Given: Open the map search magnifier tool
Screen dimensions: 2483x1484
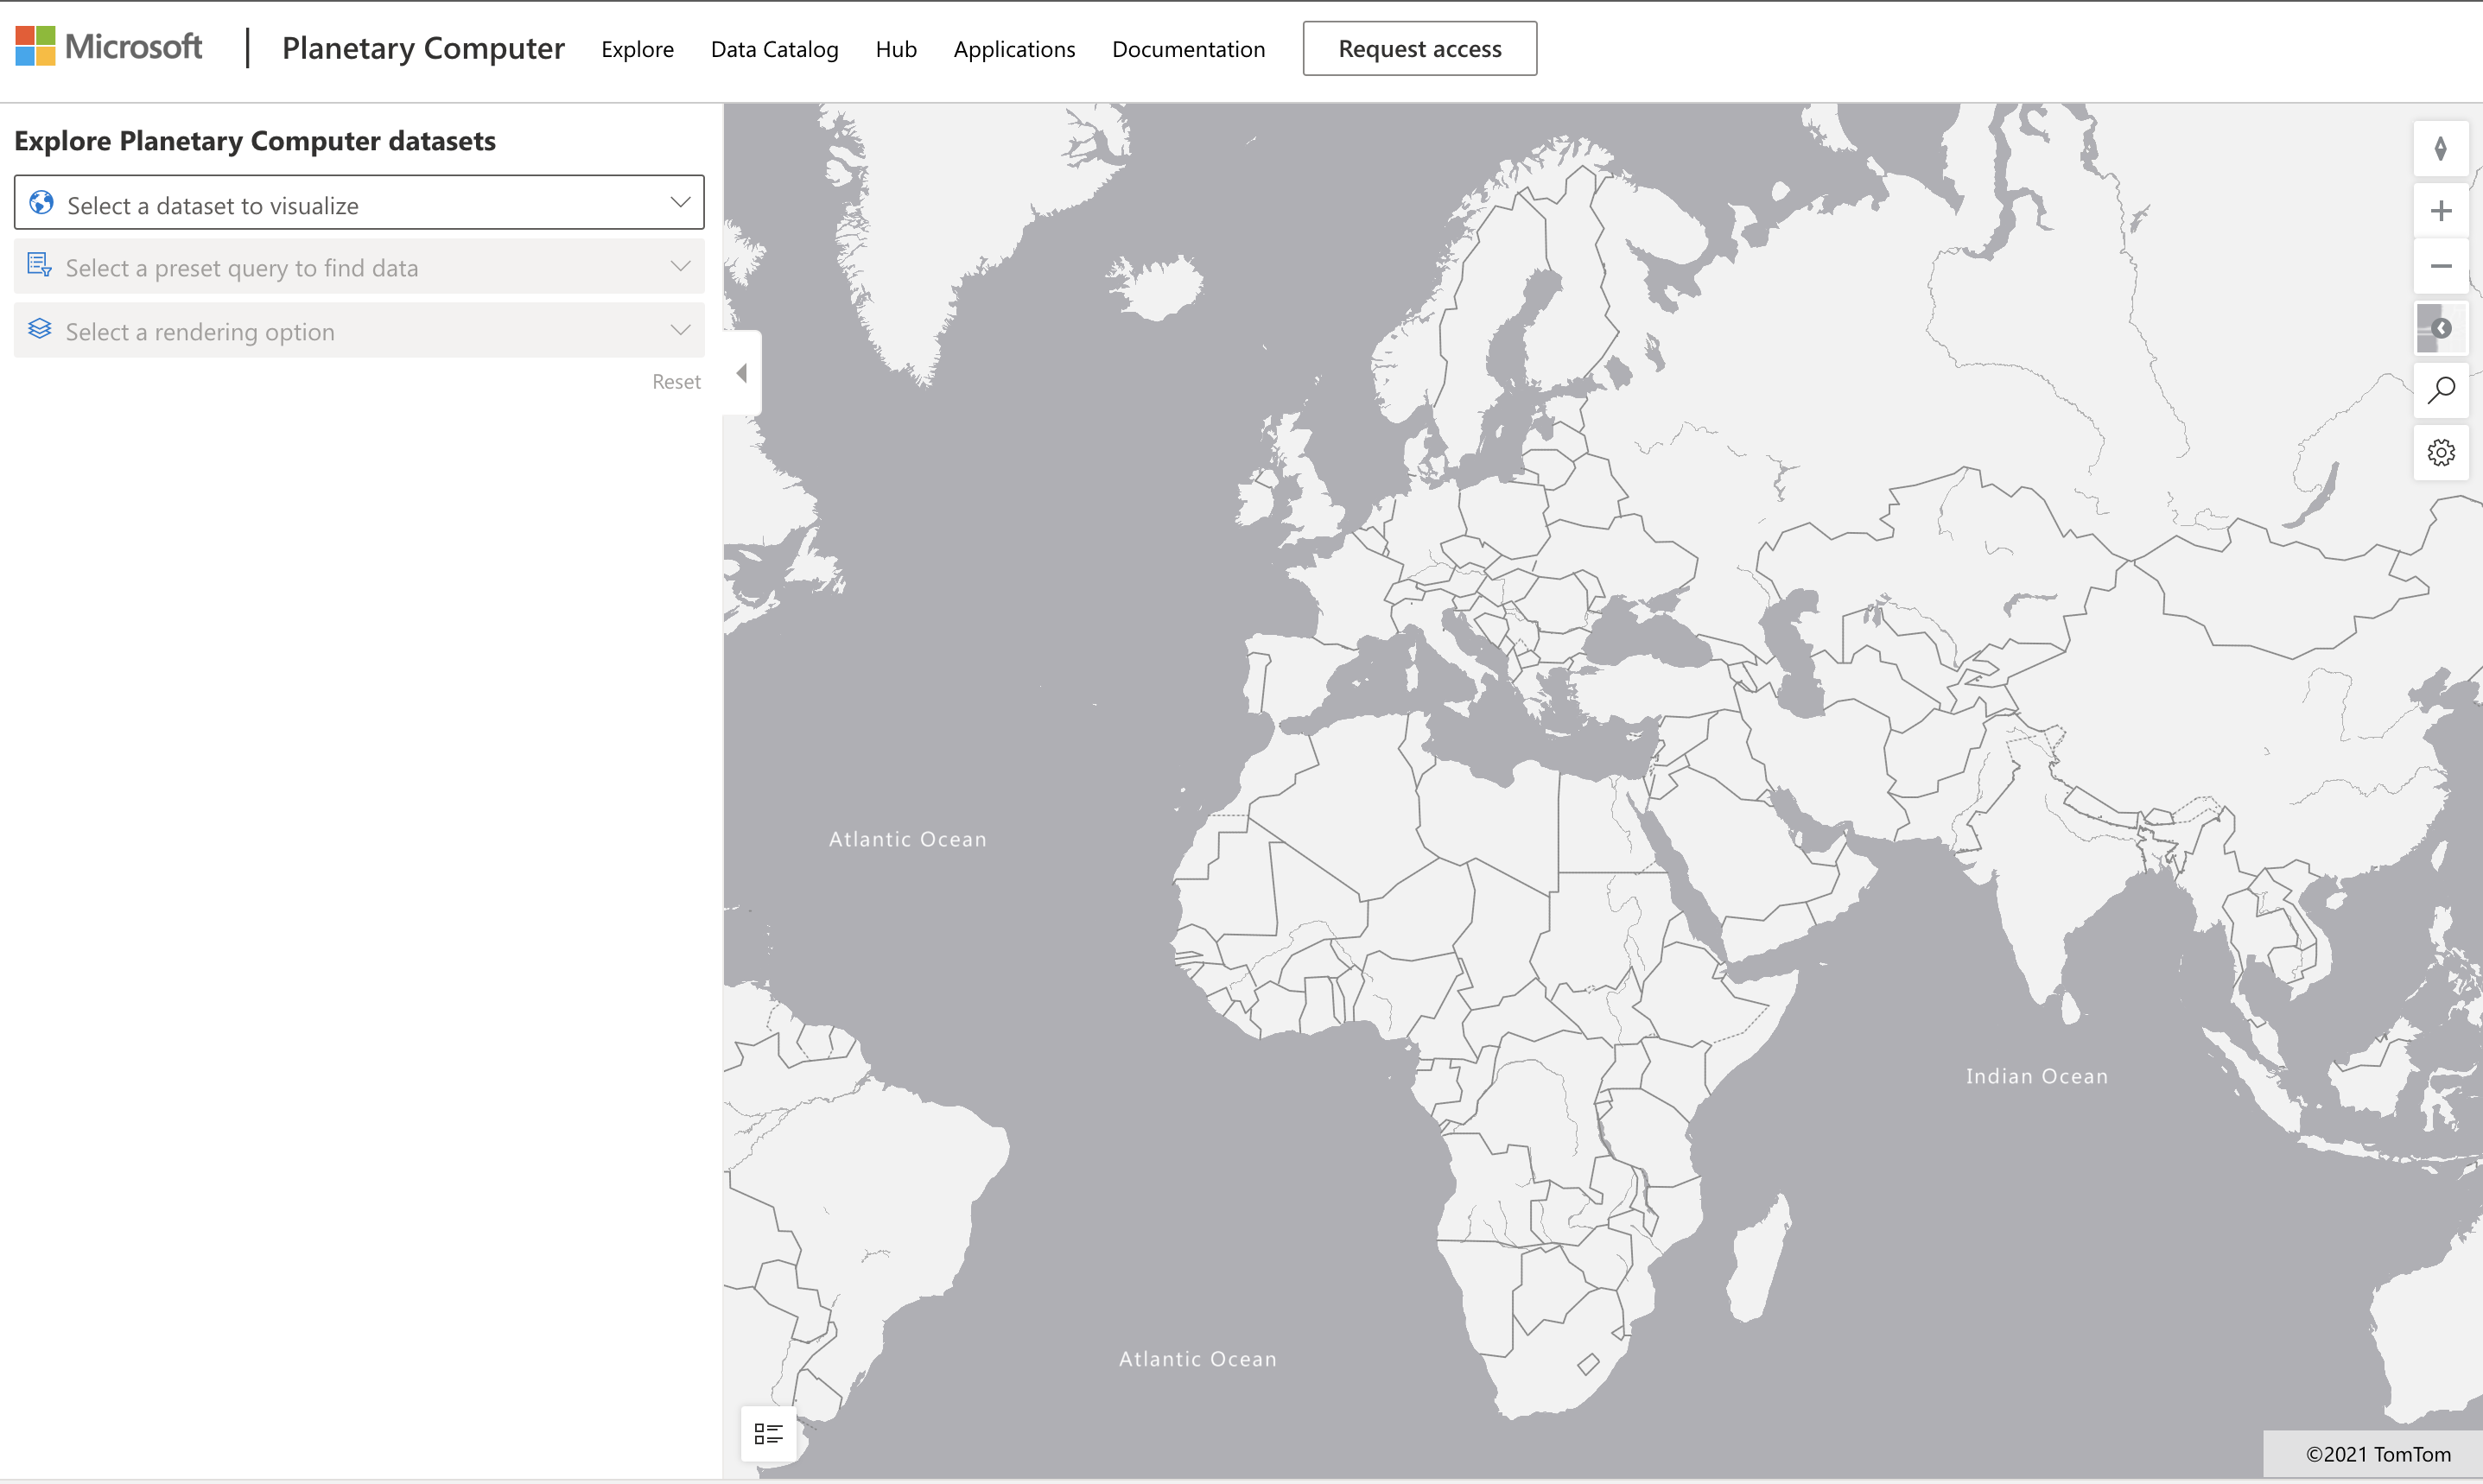Looking at the screenshot, I should click(x=2440, y=390).
